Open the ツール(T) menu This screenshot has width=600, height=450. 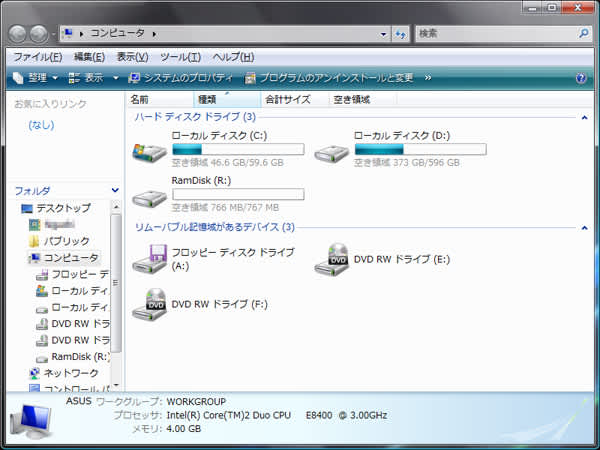coord(180,57)
